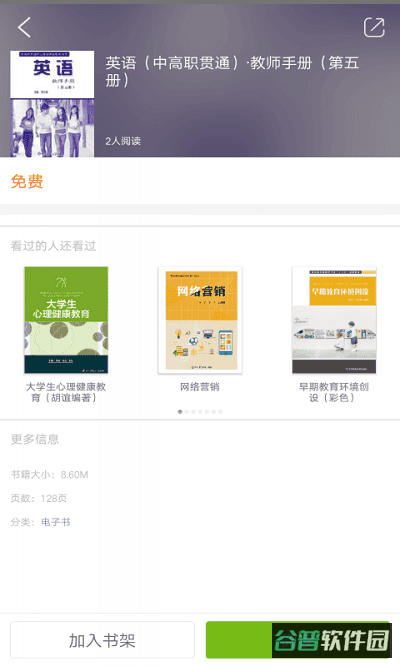
Task: Click the green read button beside 加入书架
Action: tap(299, 640)
